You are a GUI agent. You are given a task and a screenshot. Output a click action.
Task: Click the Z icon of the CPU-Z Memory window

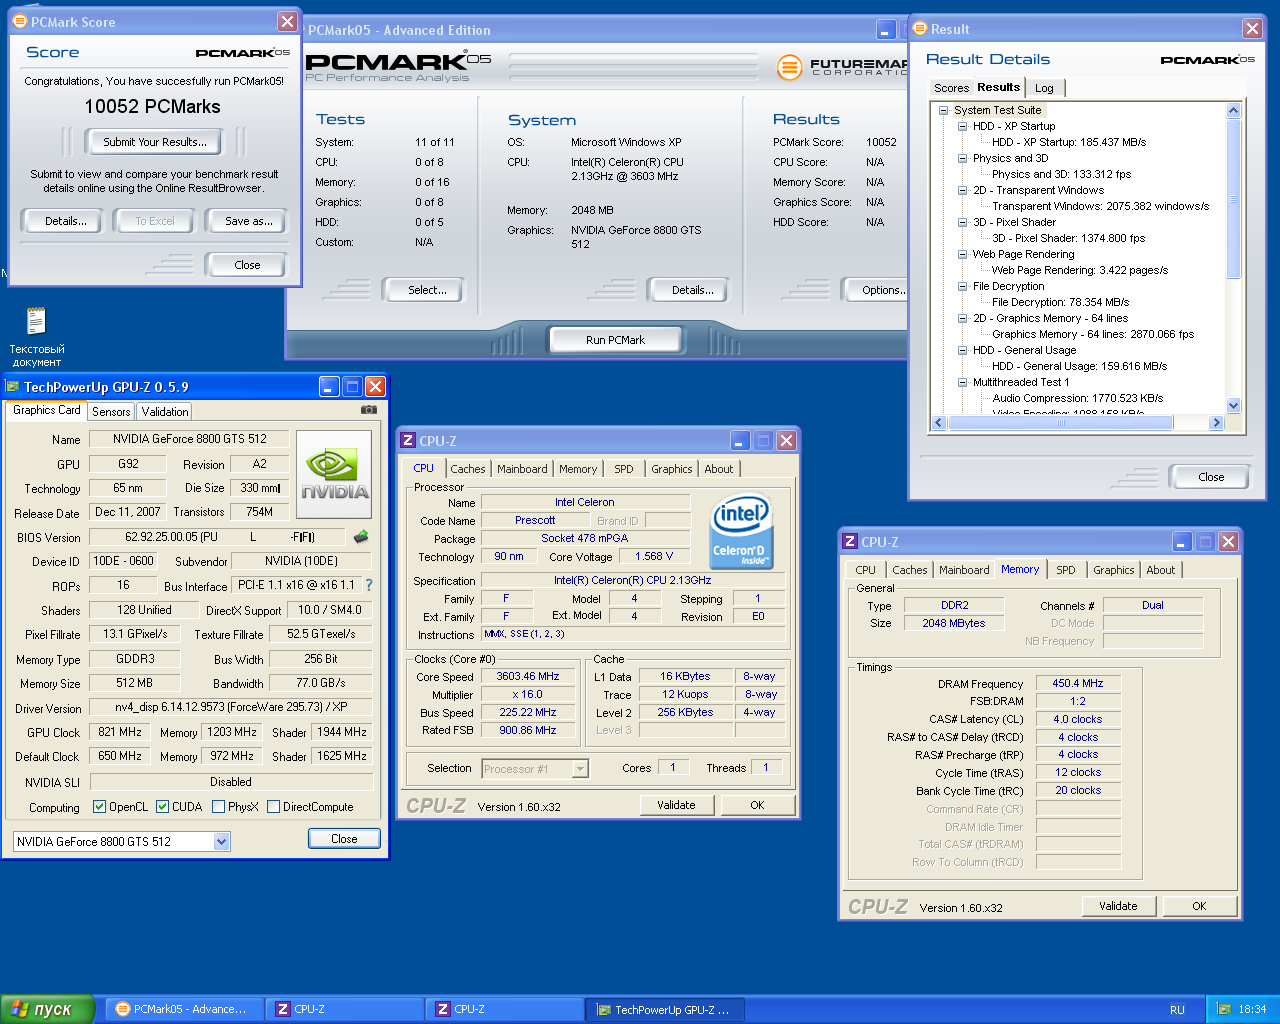coord(850,541)
